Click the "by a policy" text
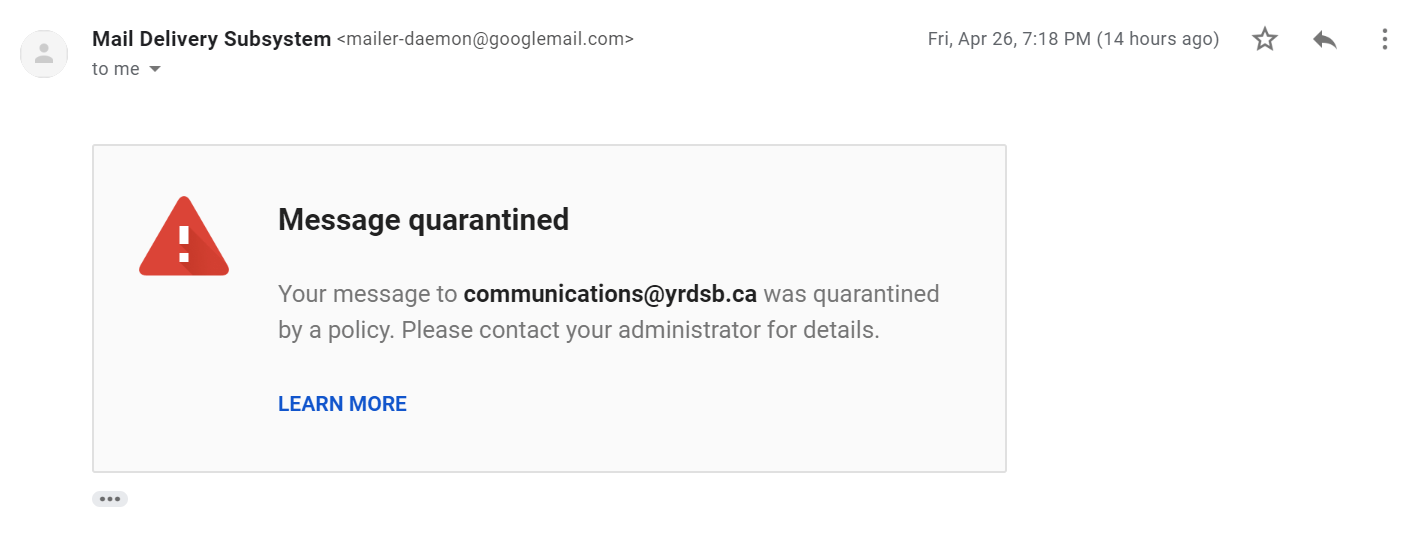Viewport: 1424px width, 533px height. tap(334, 330)
